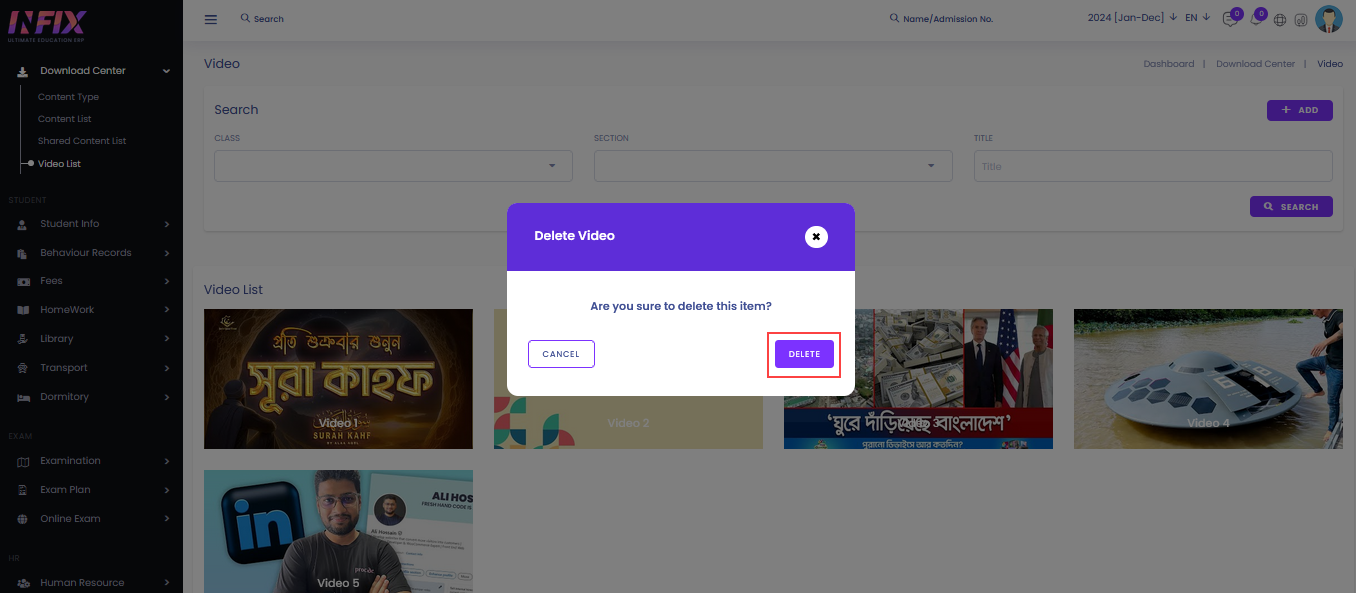Screen dimensions: 1356x593
Task: Click the reports chart icon in header
Action: 1301,20
